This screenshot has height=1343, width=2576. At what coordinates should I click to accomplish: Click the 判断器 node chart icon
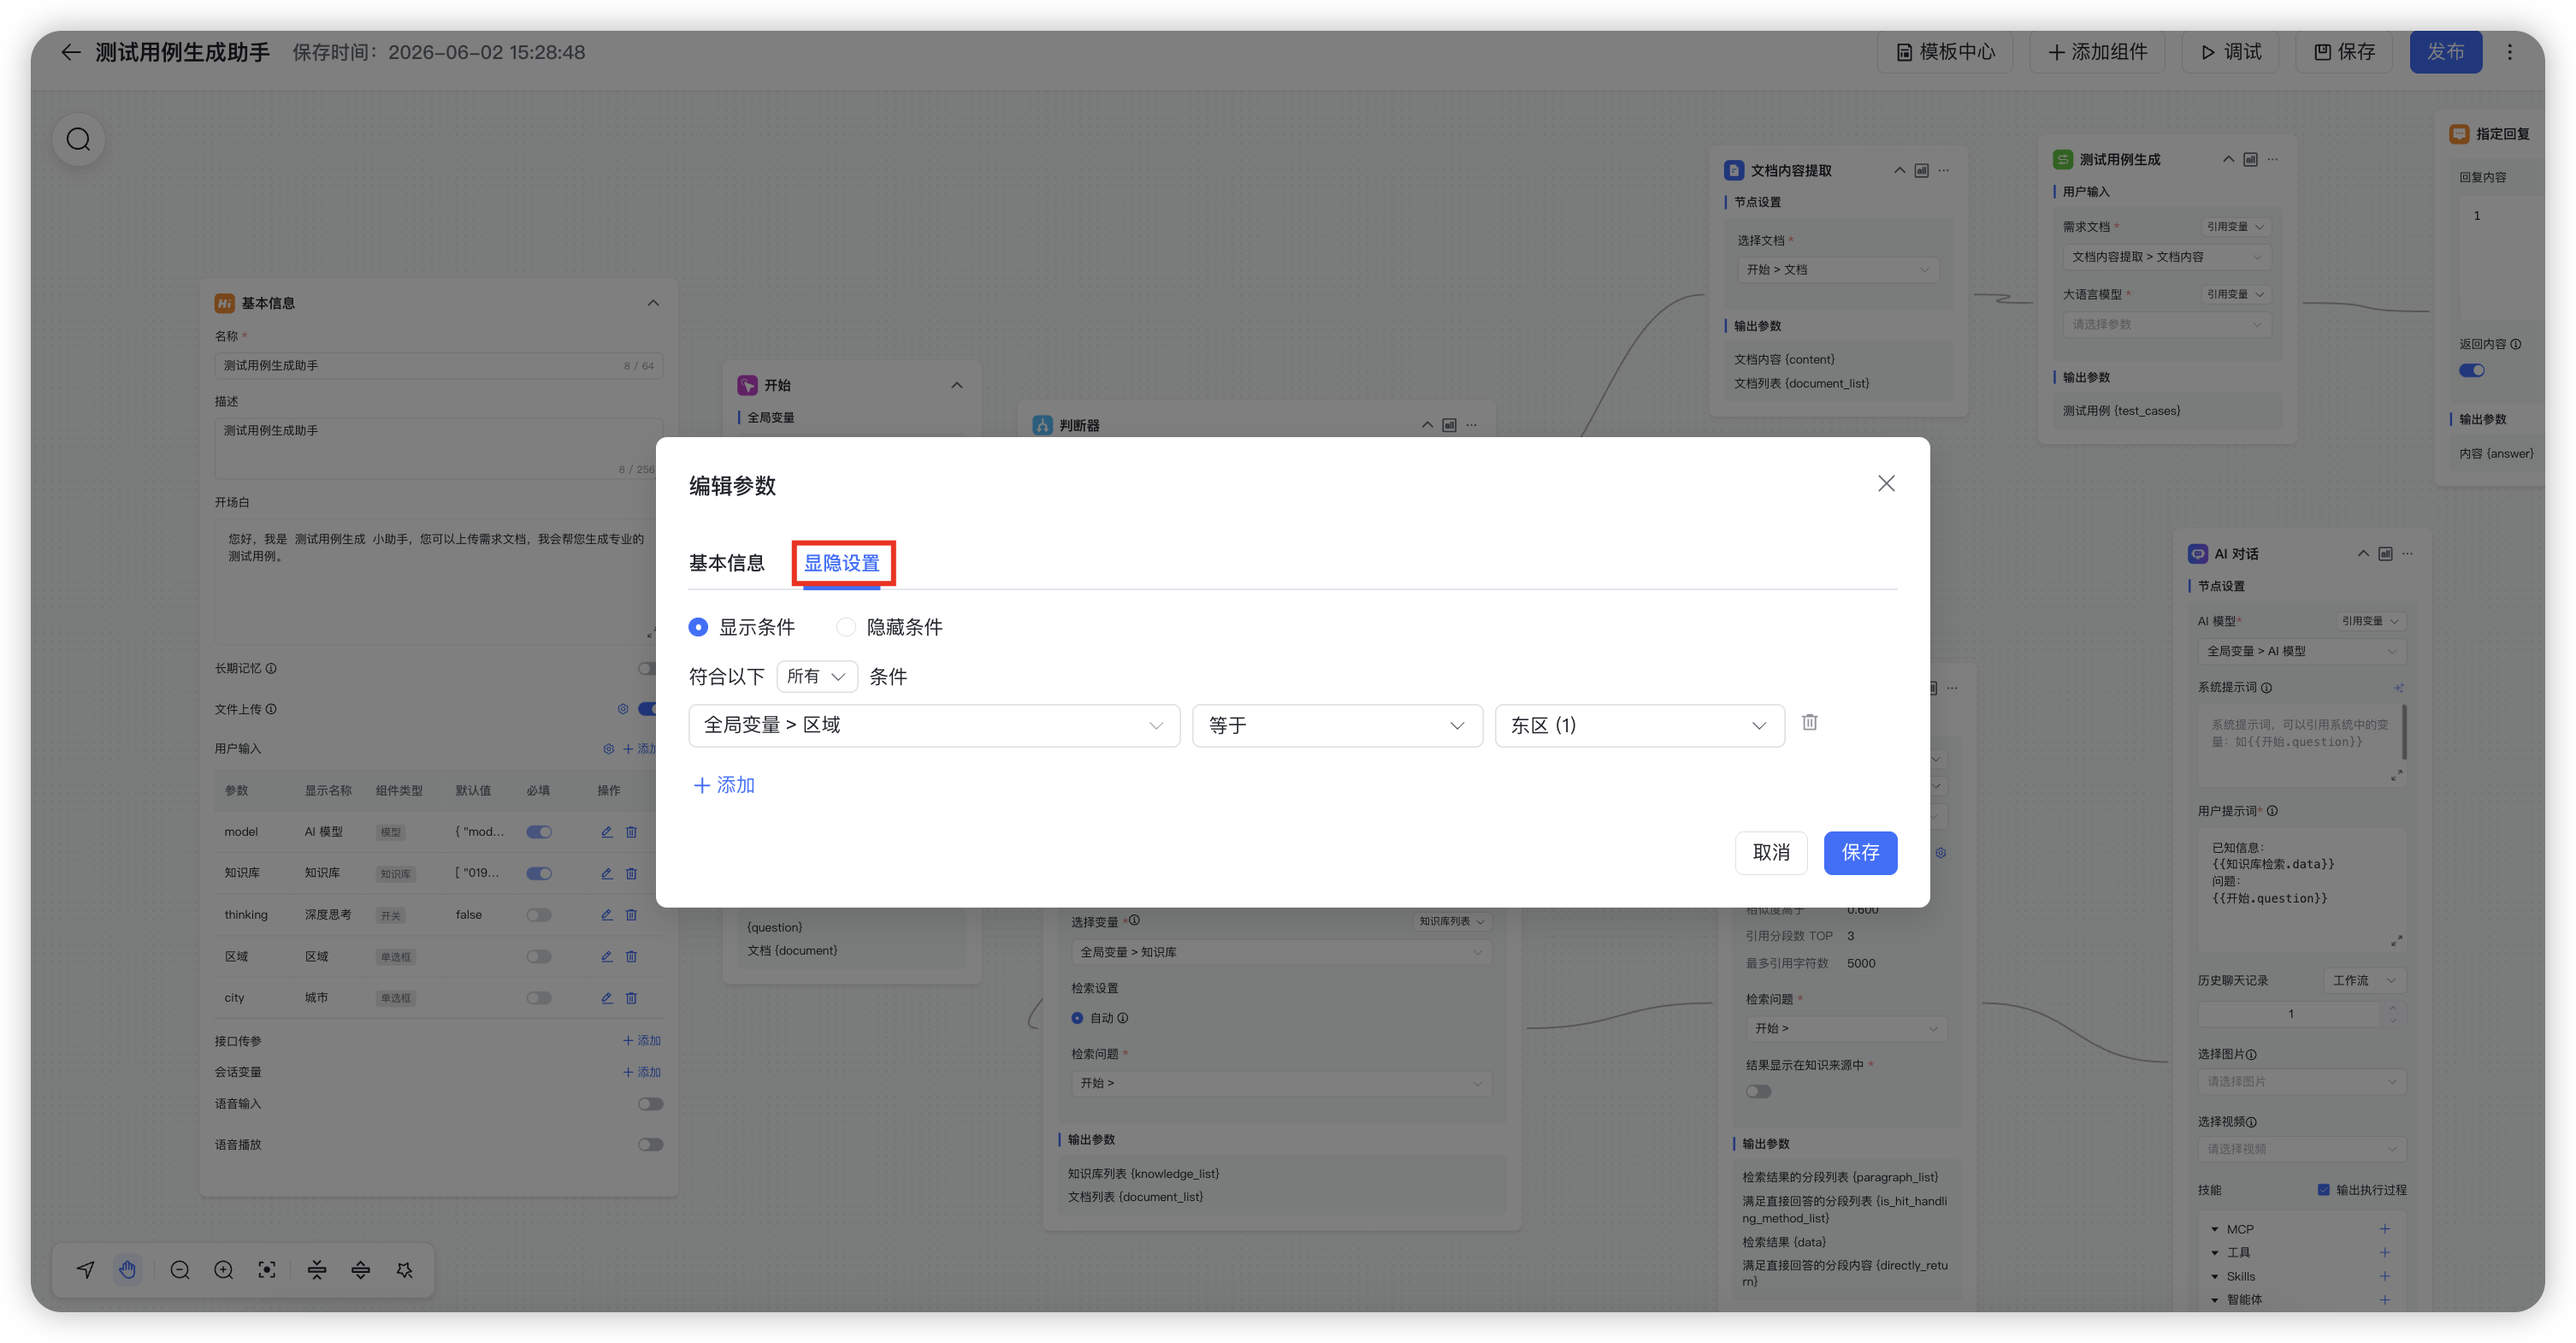click(1449, 426)
